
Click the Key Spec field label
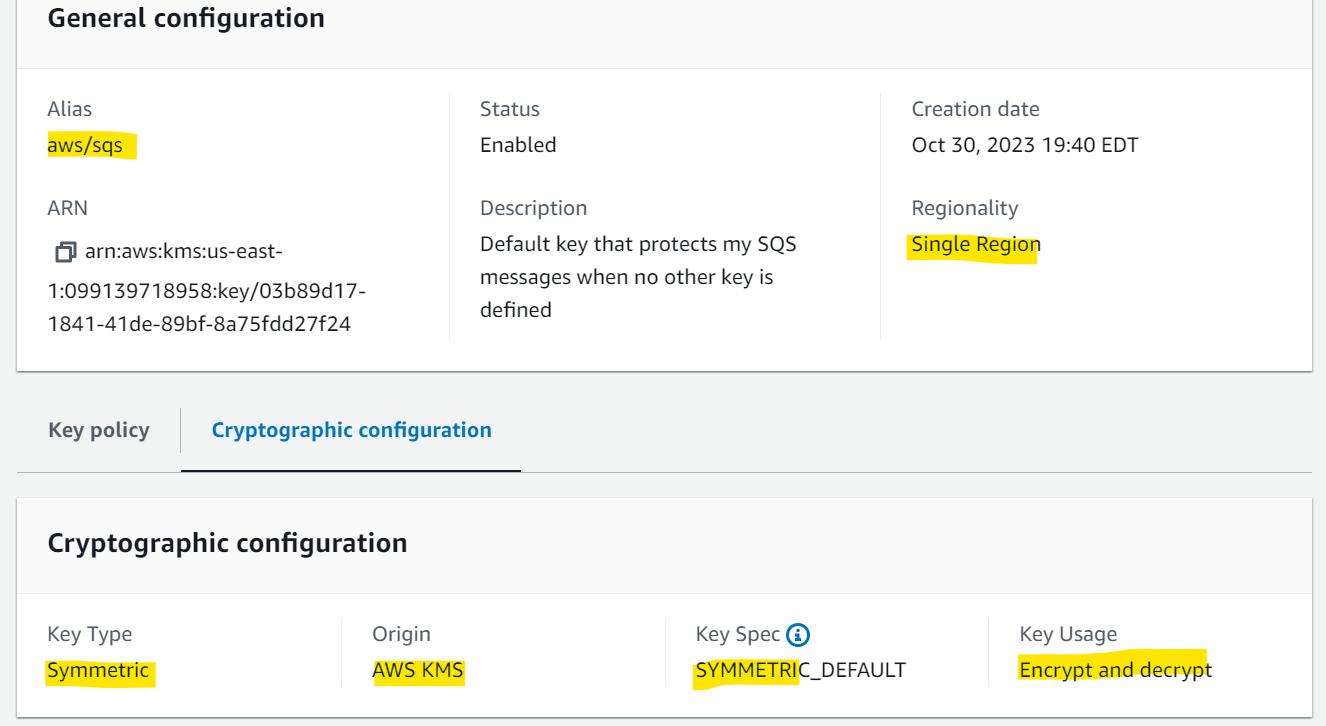click(738, 634)
